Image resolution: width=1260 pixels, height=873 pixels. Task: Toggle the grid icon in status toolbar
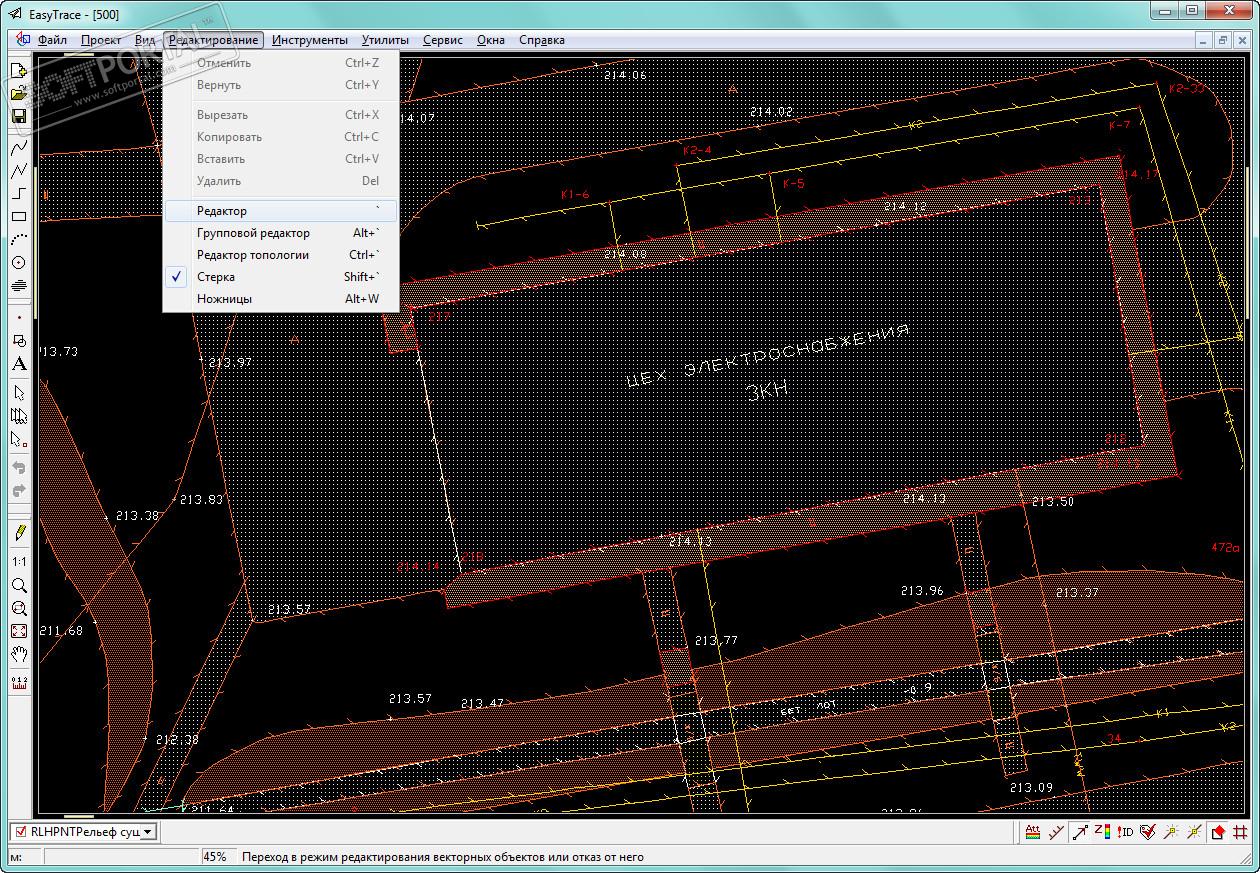(1240, 832)
